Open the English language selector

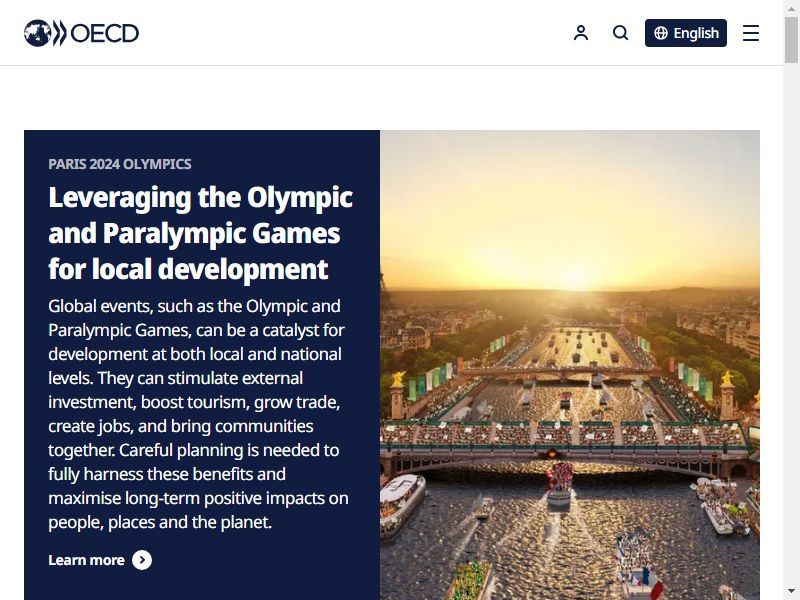(x=686, y=33)
